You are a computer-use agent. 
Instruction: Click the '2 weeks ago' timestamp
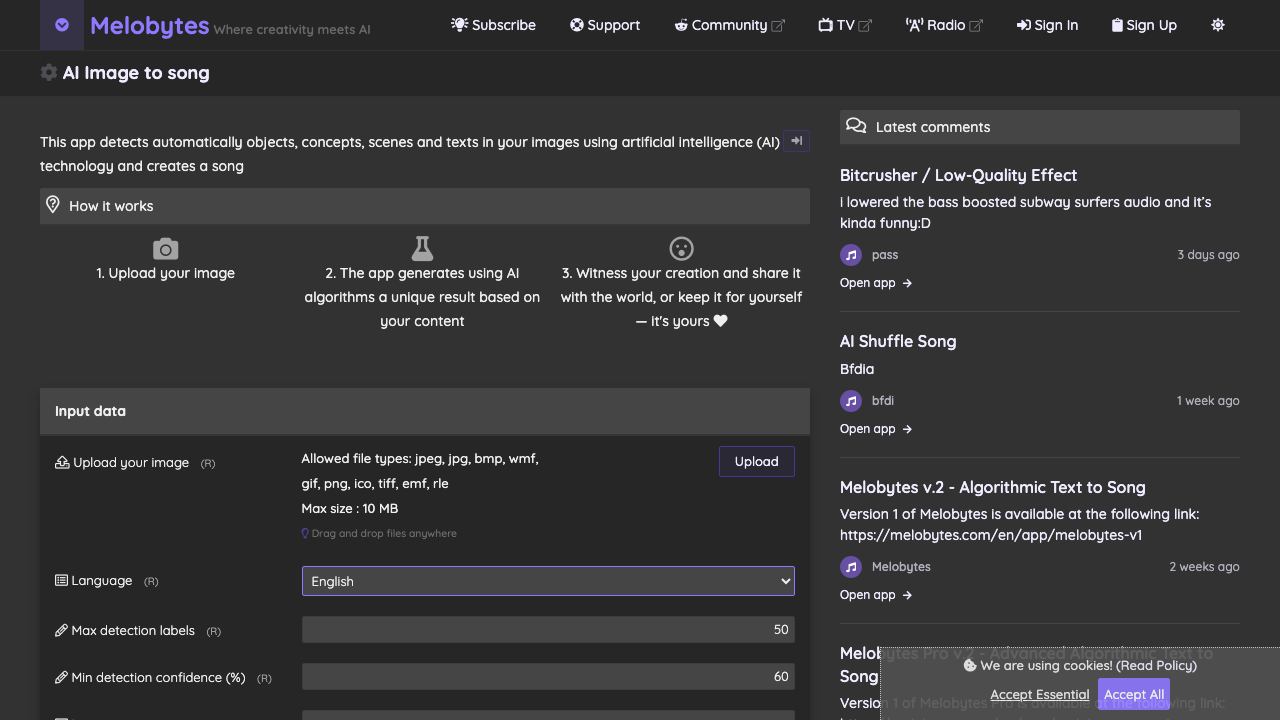click(1204, 567)
